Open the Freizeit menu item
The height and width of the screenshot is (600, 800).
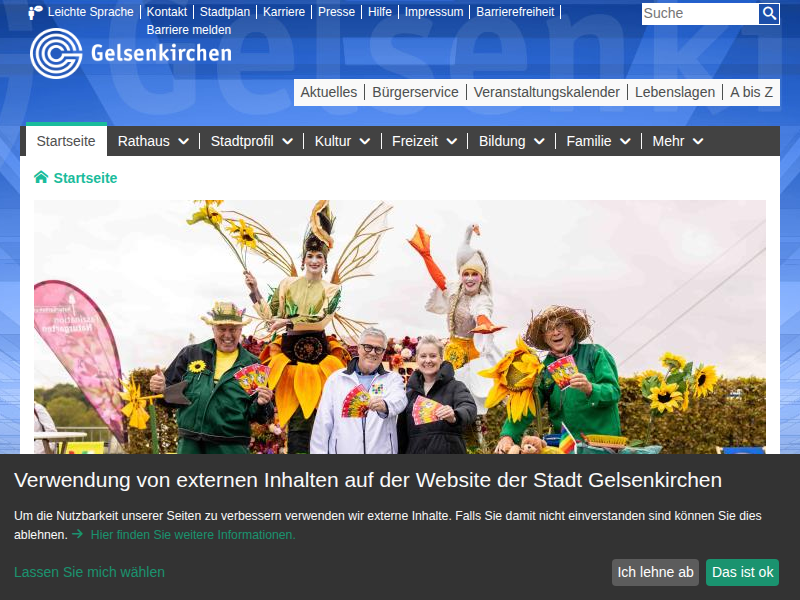(x=415, y=141)
